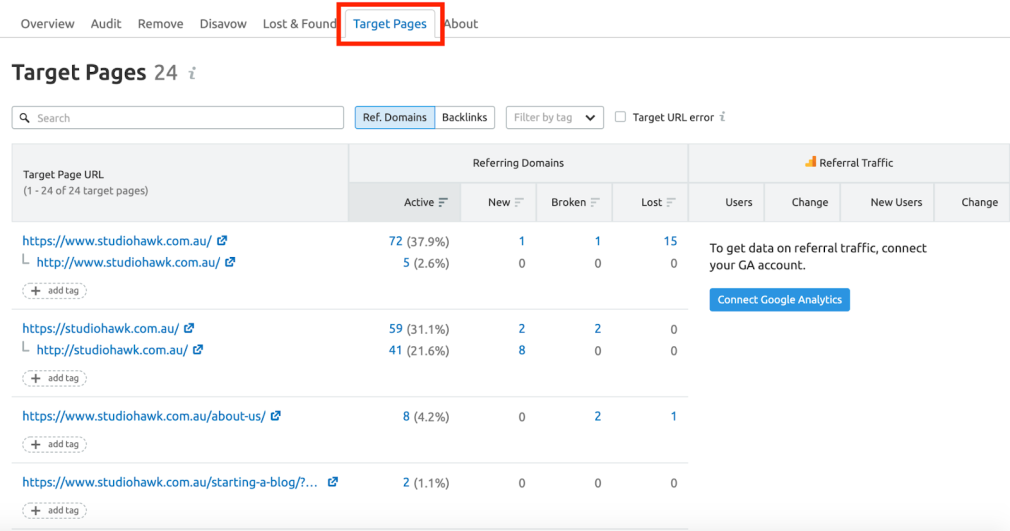Open the Disavow tab
The width and height of the screenshot is (1010, 531).
(223, 24)
